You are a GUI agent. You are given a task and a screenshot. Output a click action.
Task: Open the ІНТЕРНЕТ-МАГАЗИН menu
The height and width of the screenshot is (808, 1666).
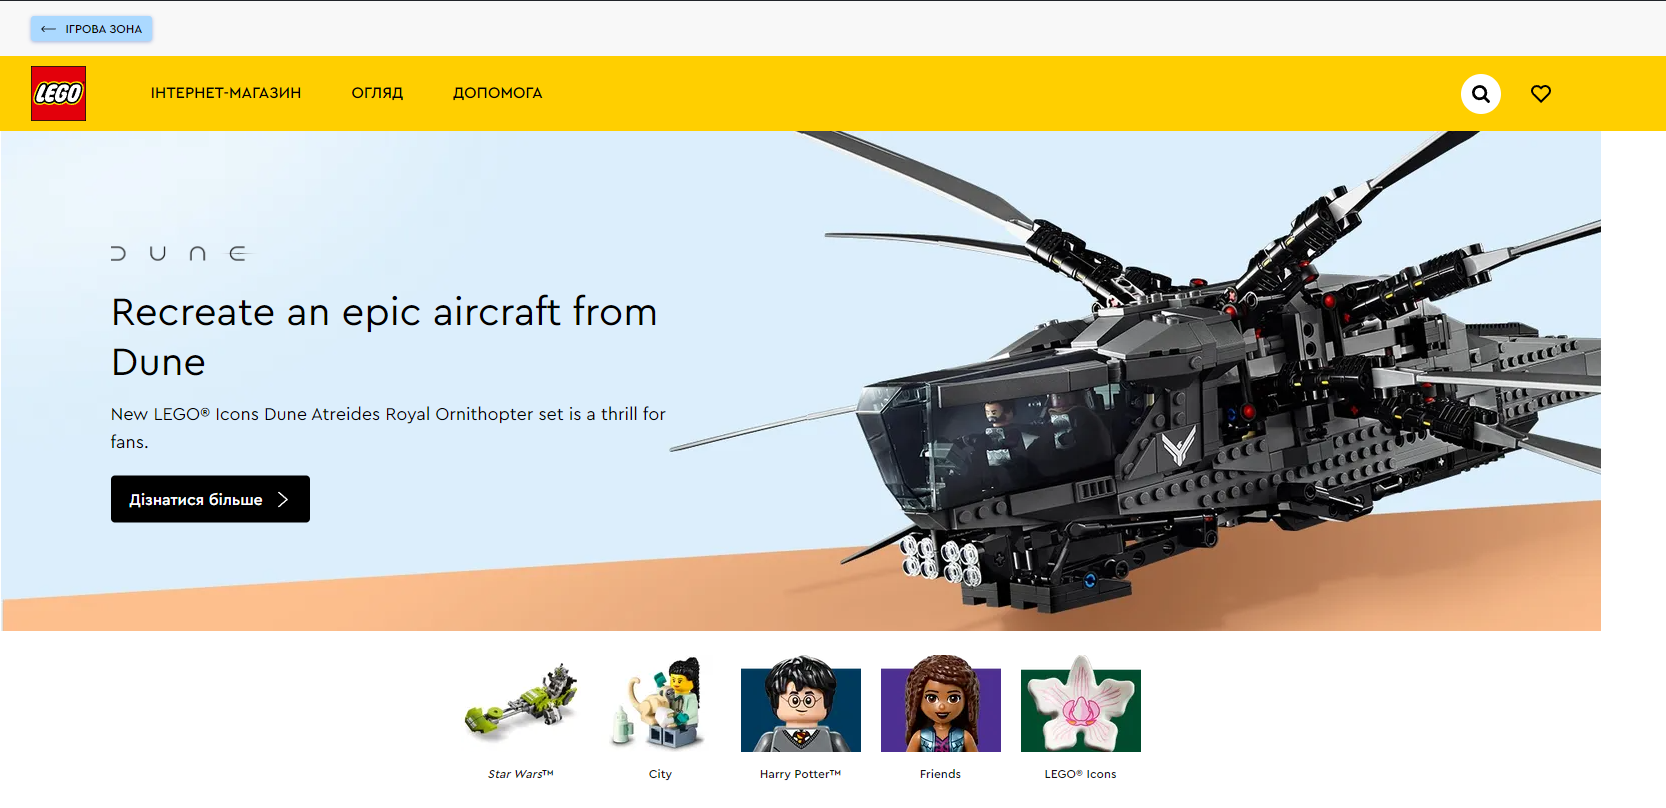pyautogui.click(x=225, y=93)
